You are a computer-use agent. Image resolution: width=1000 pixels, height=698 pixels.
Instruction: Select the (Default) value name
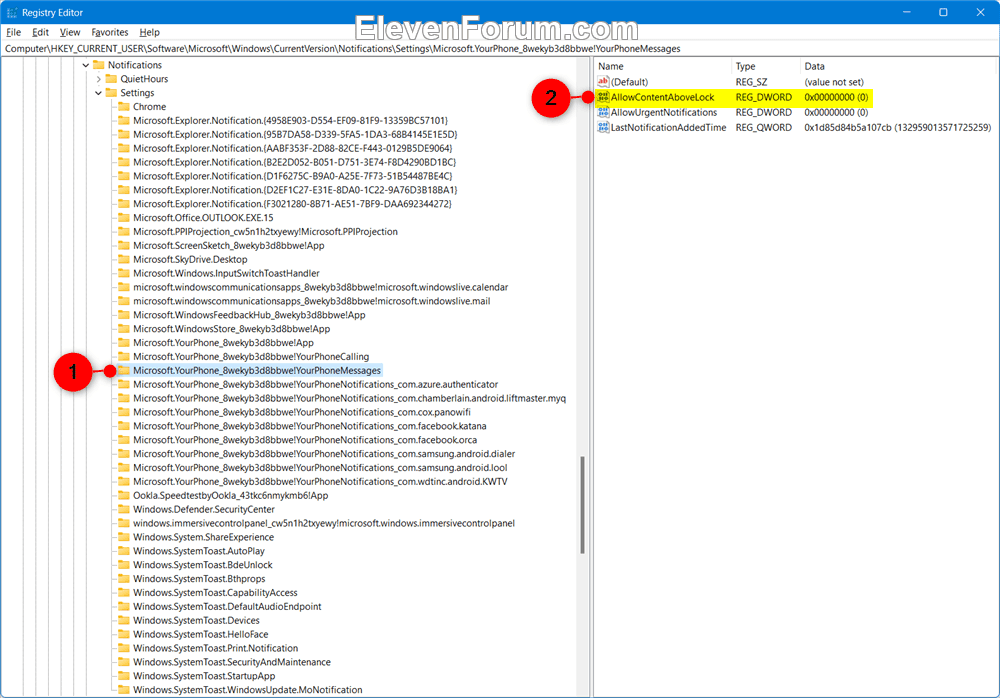pyautogui.click(x=629, y=82)
